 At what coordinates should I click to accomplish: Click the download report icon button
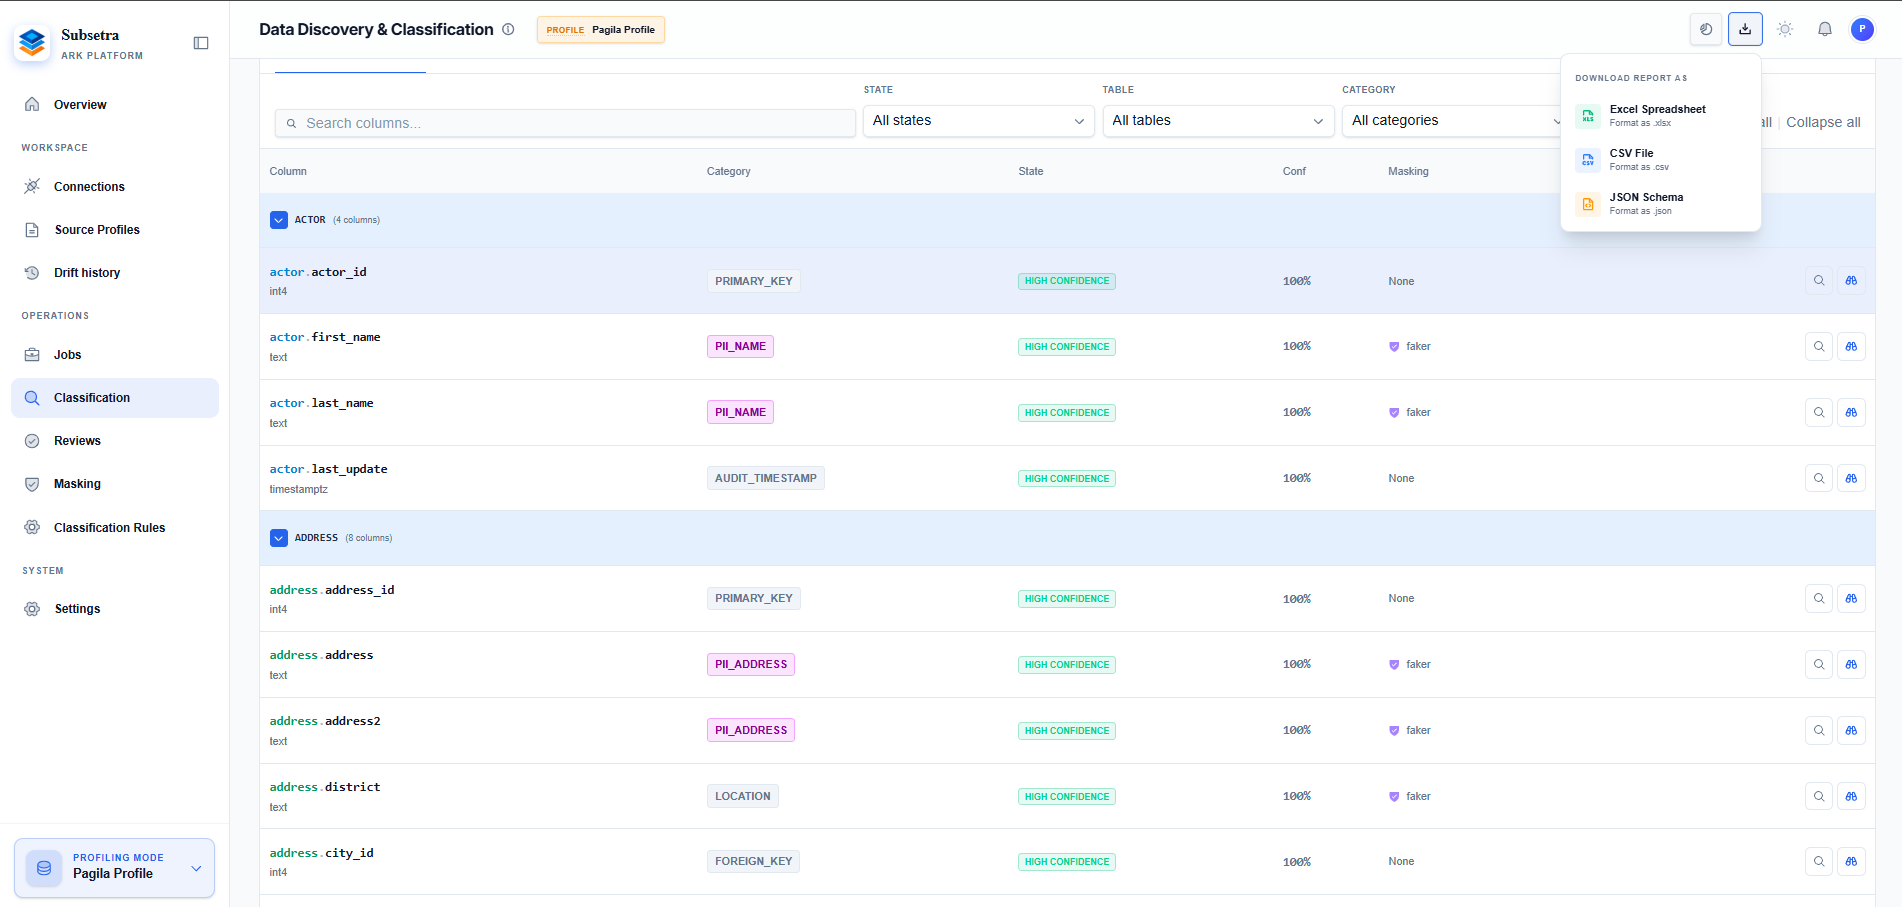point(1745,29)
